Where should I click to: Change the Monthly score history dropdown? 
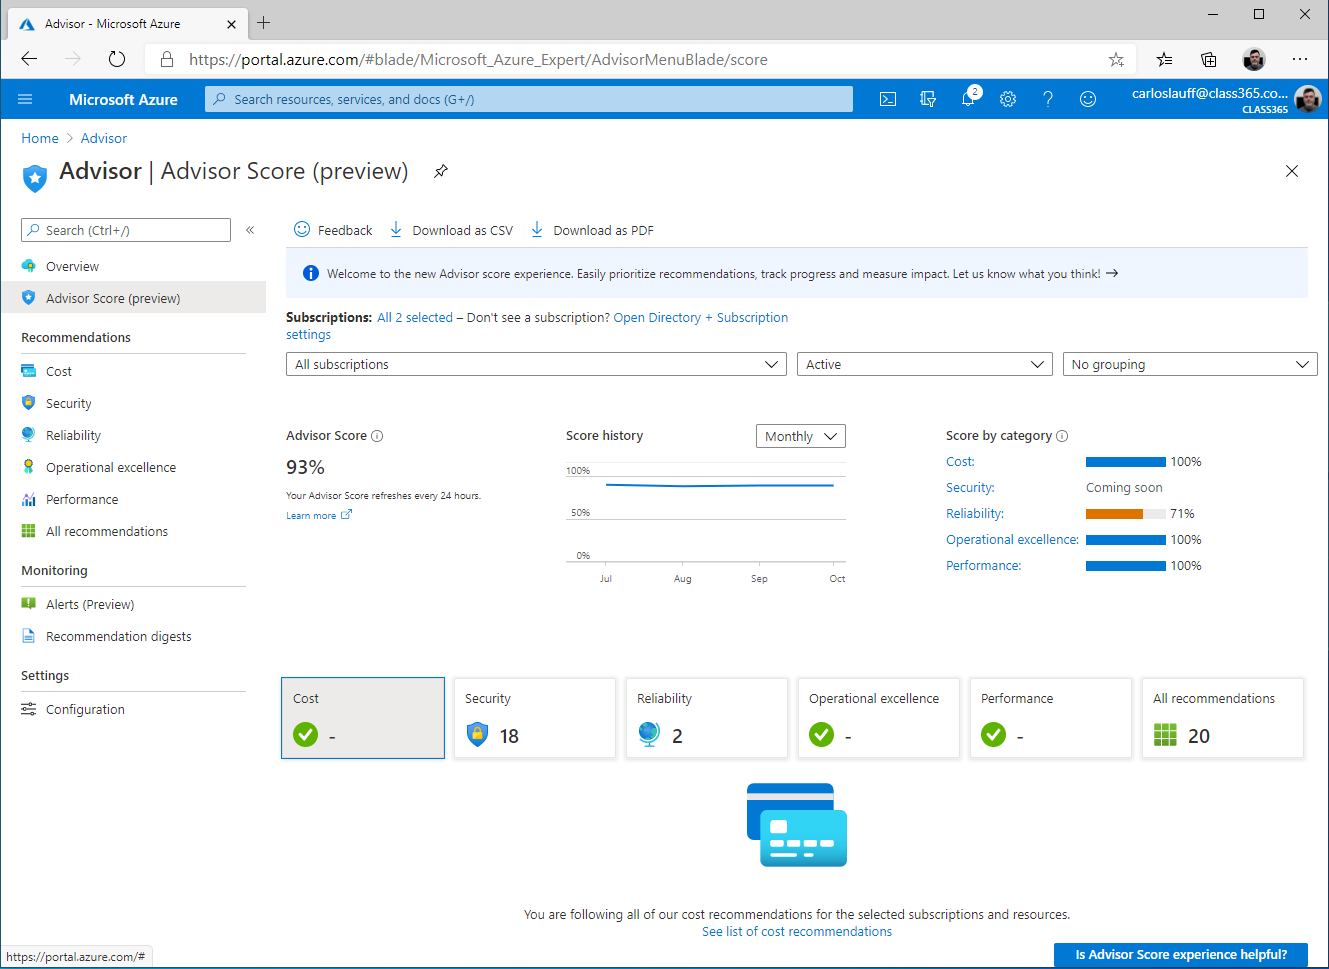[x=801, y=436]
